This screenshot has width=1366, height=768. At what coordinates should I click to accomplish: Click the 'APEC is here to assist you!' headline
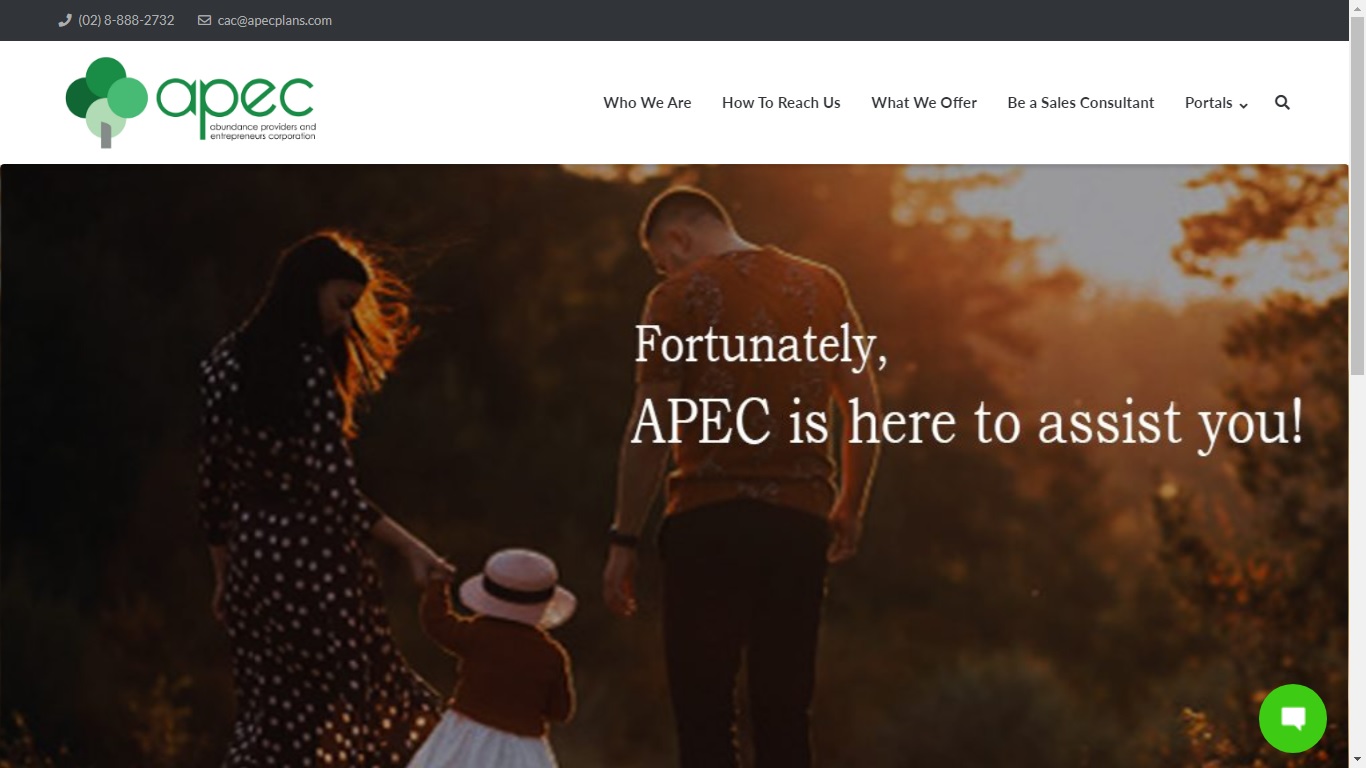967,421
